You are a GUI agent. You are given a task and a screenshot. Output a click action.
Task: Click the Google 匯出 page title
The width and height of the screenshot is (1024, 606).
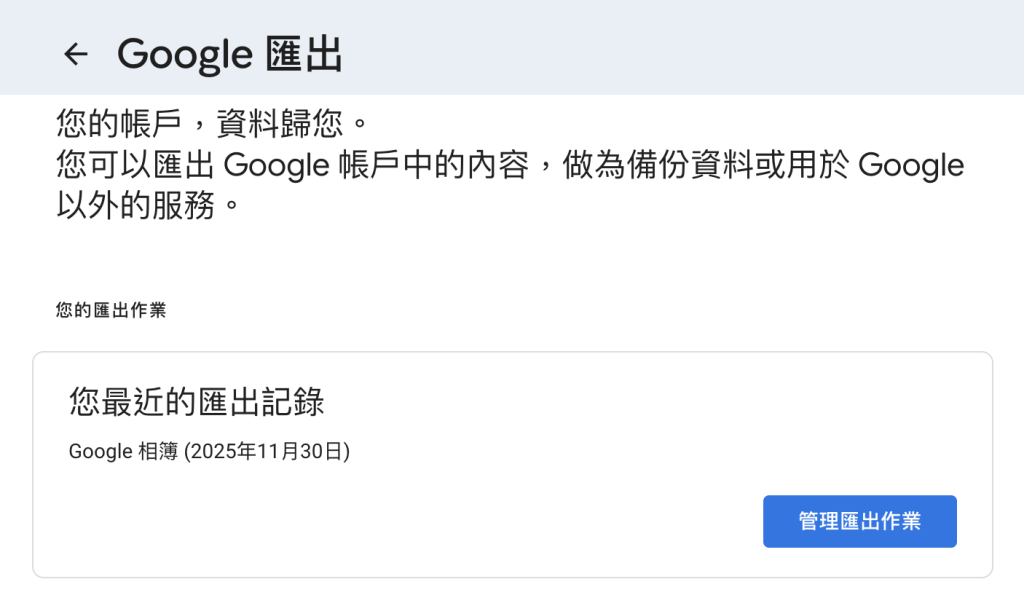click(230, 54)
